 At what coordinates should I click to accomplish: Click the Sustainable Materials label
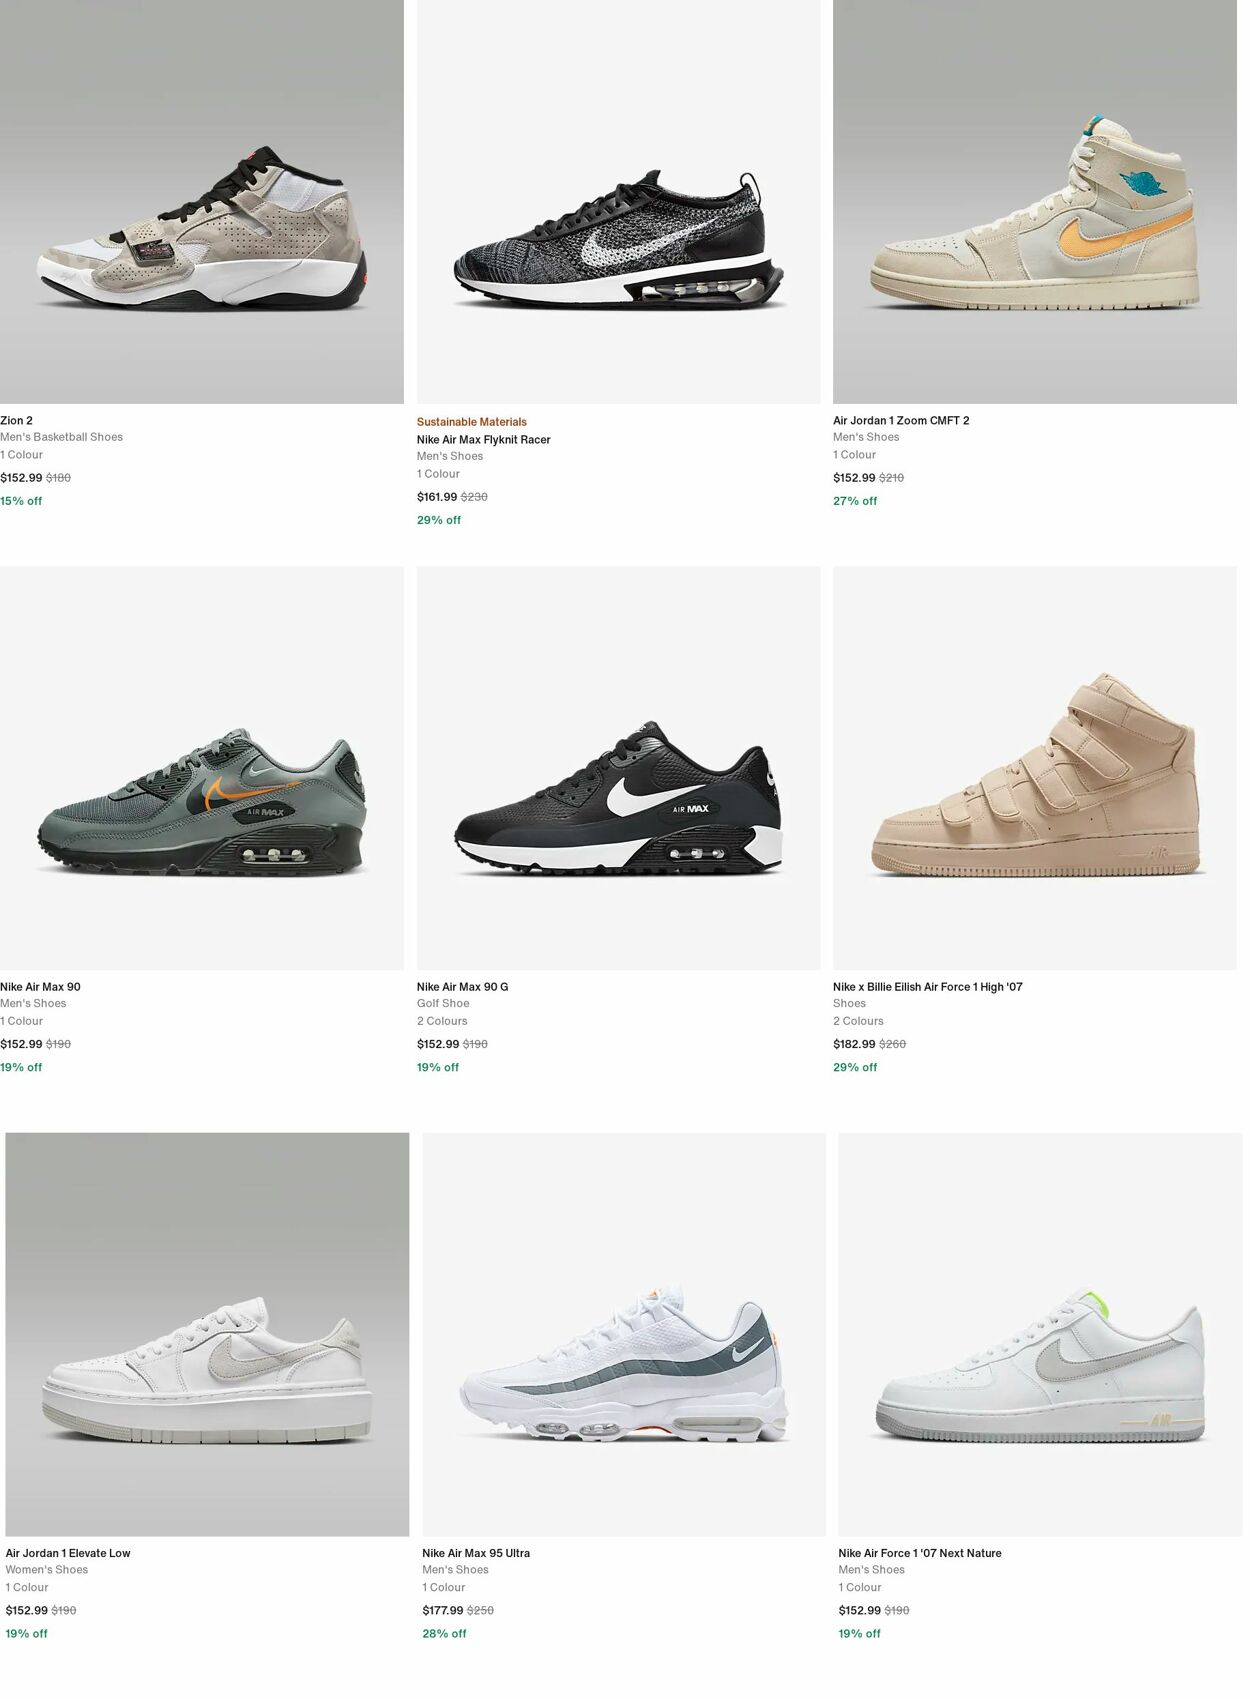pyautogui.click(x=471, y=421)
